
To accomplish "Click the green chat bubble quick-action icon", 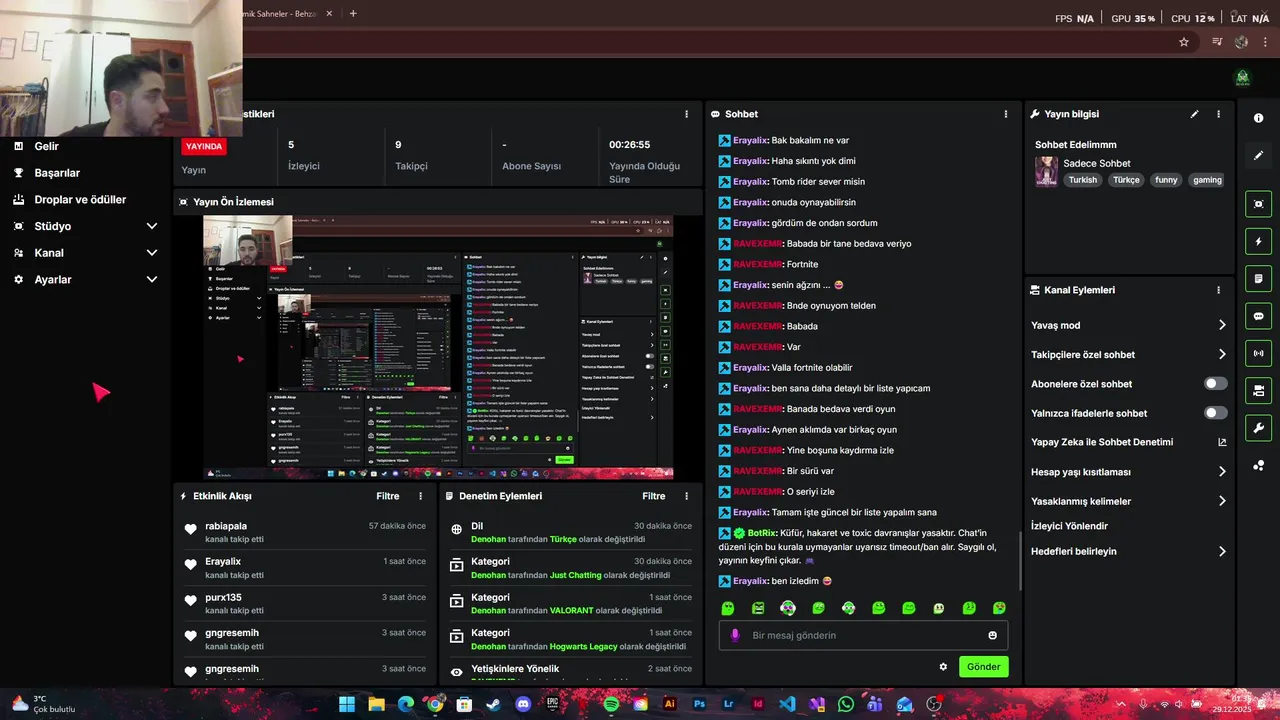I will 1258,316.
